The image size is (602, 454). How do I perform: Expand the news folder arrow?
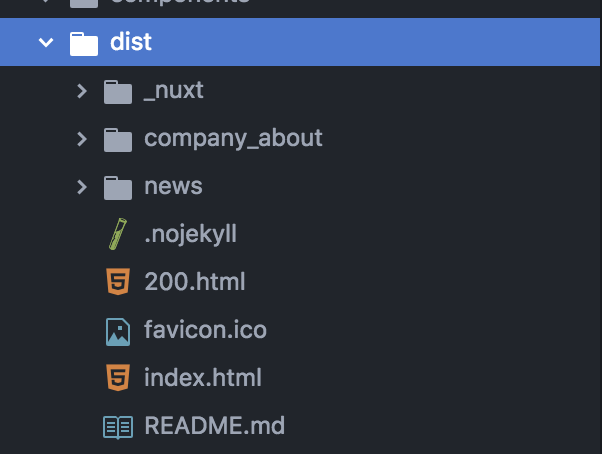[x=81, y=187]
